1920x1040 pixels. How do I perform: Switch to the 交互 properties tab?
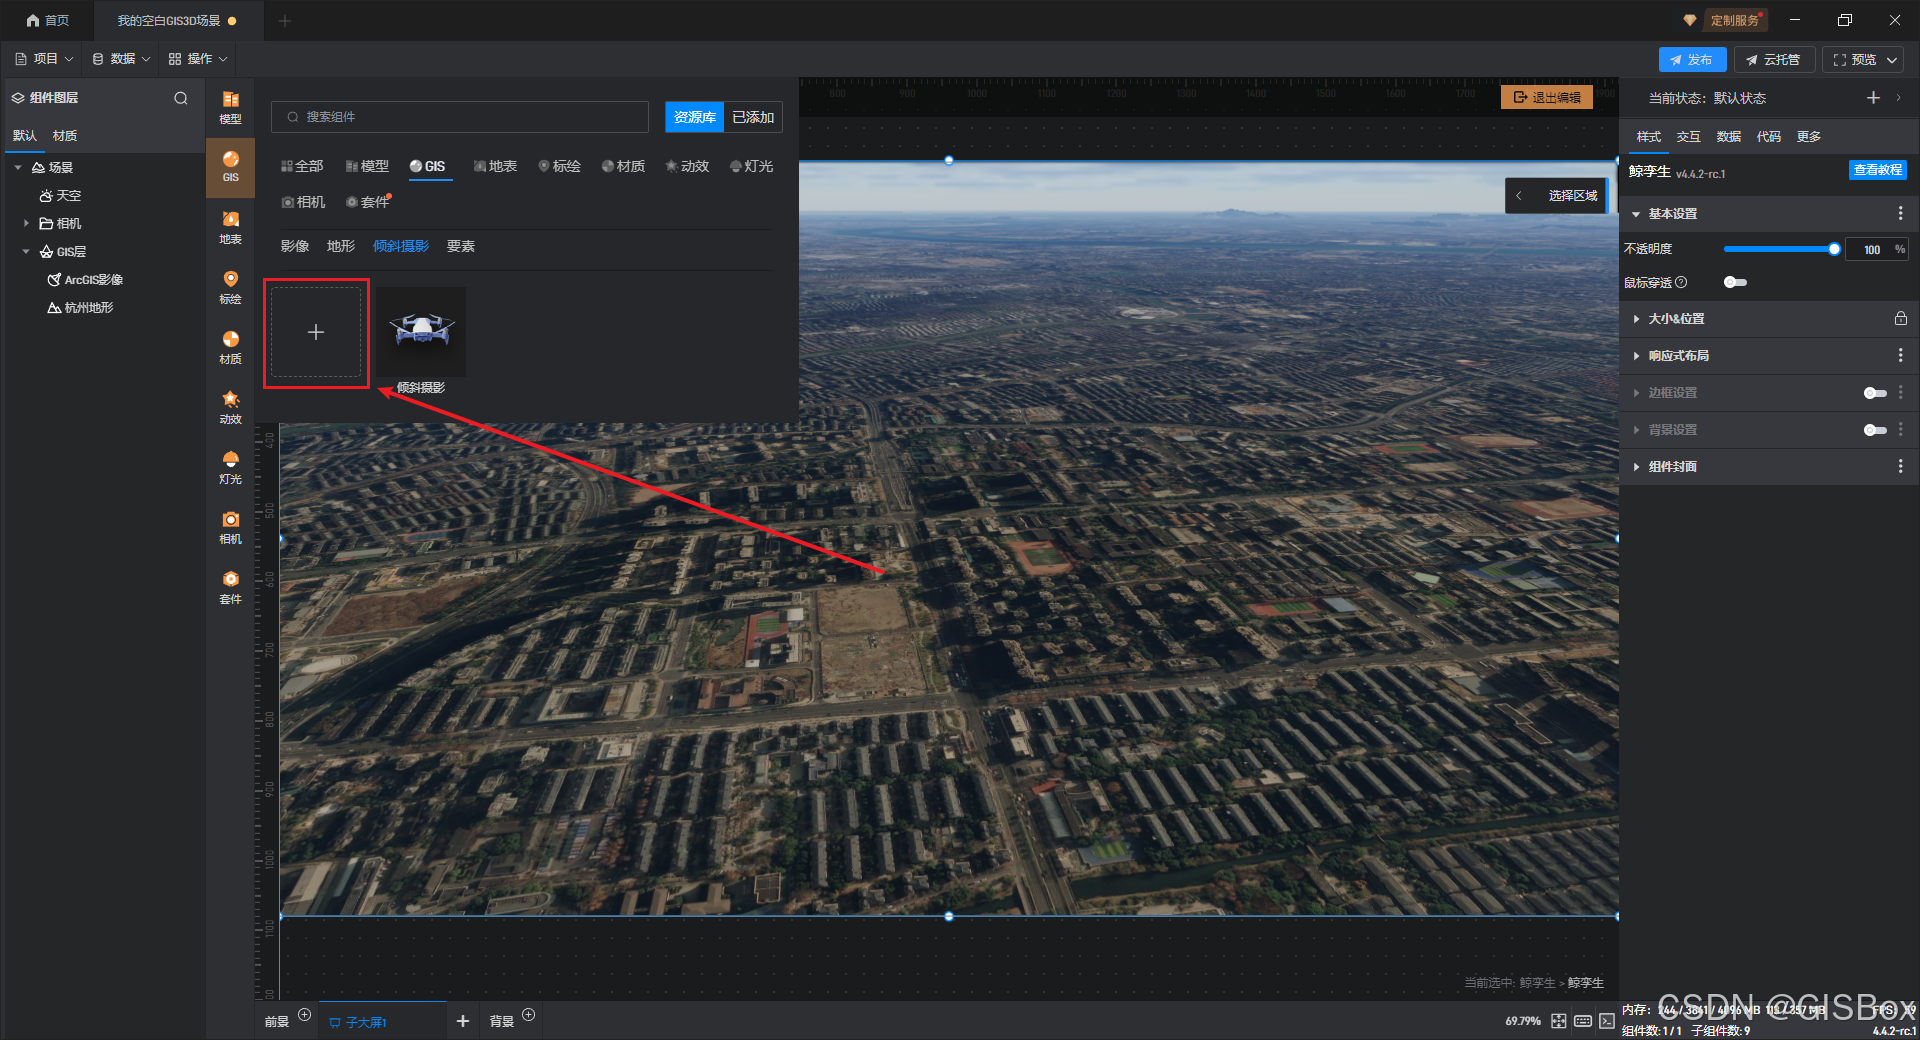point(1689,136)
